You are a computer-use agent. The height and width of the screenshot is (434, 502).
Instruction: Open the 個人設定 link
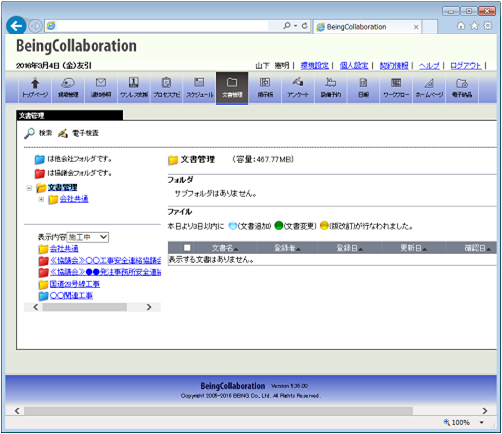pos(354,66)
